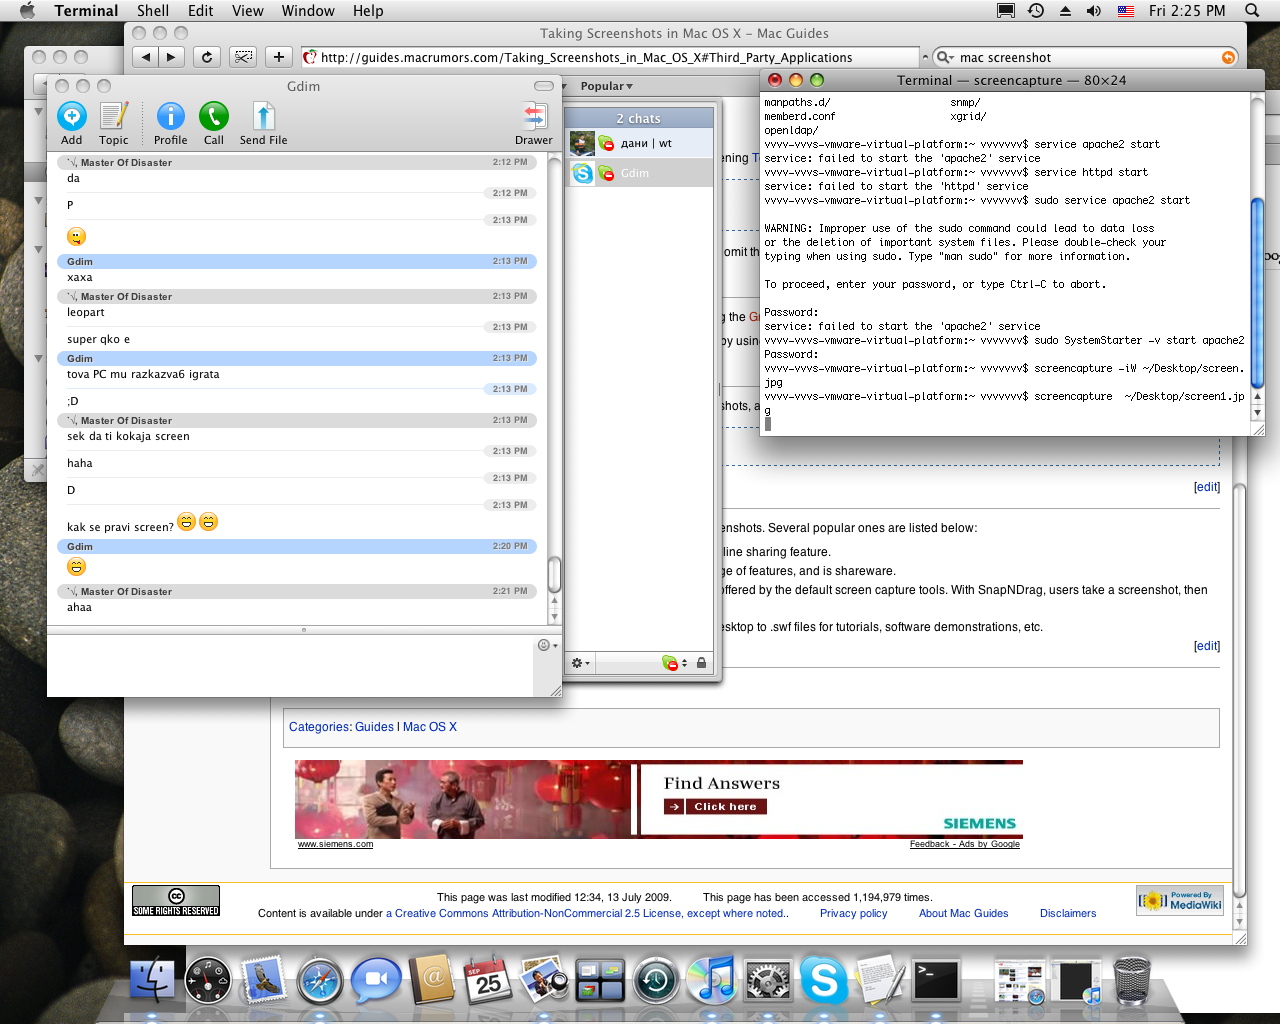Click the Safari URL address field

coord(609,57)
